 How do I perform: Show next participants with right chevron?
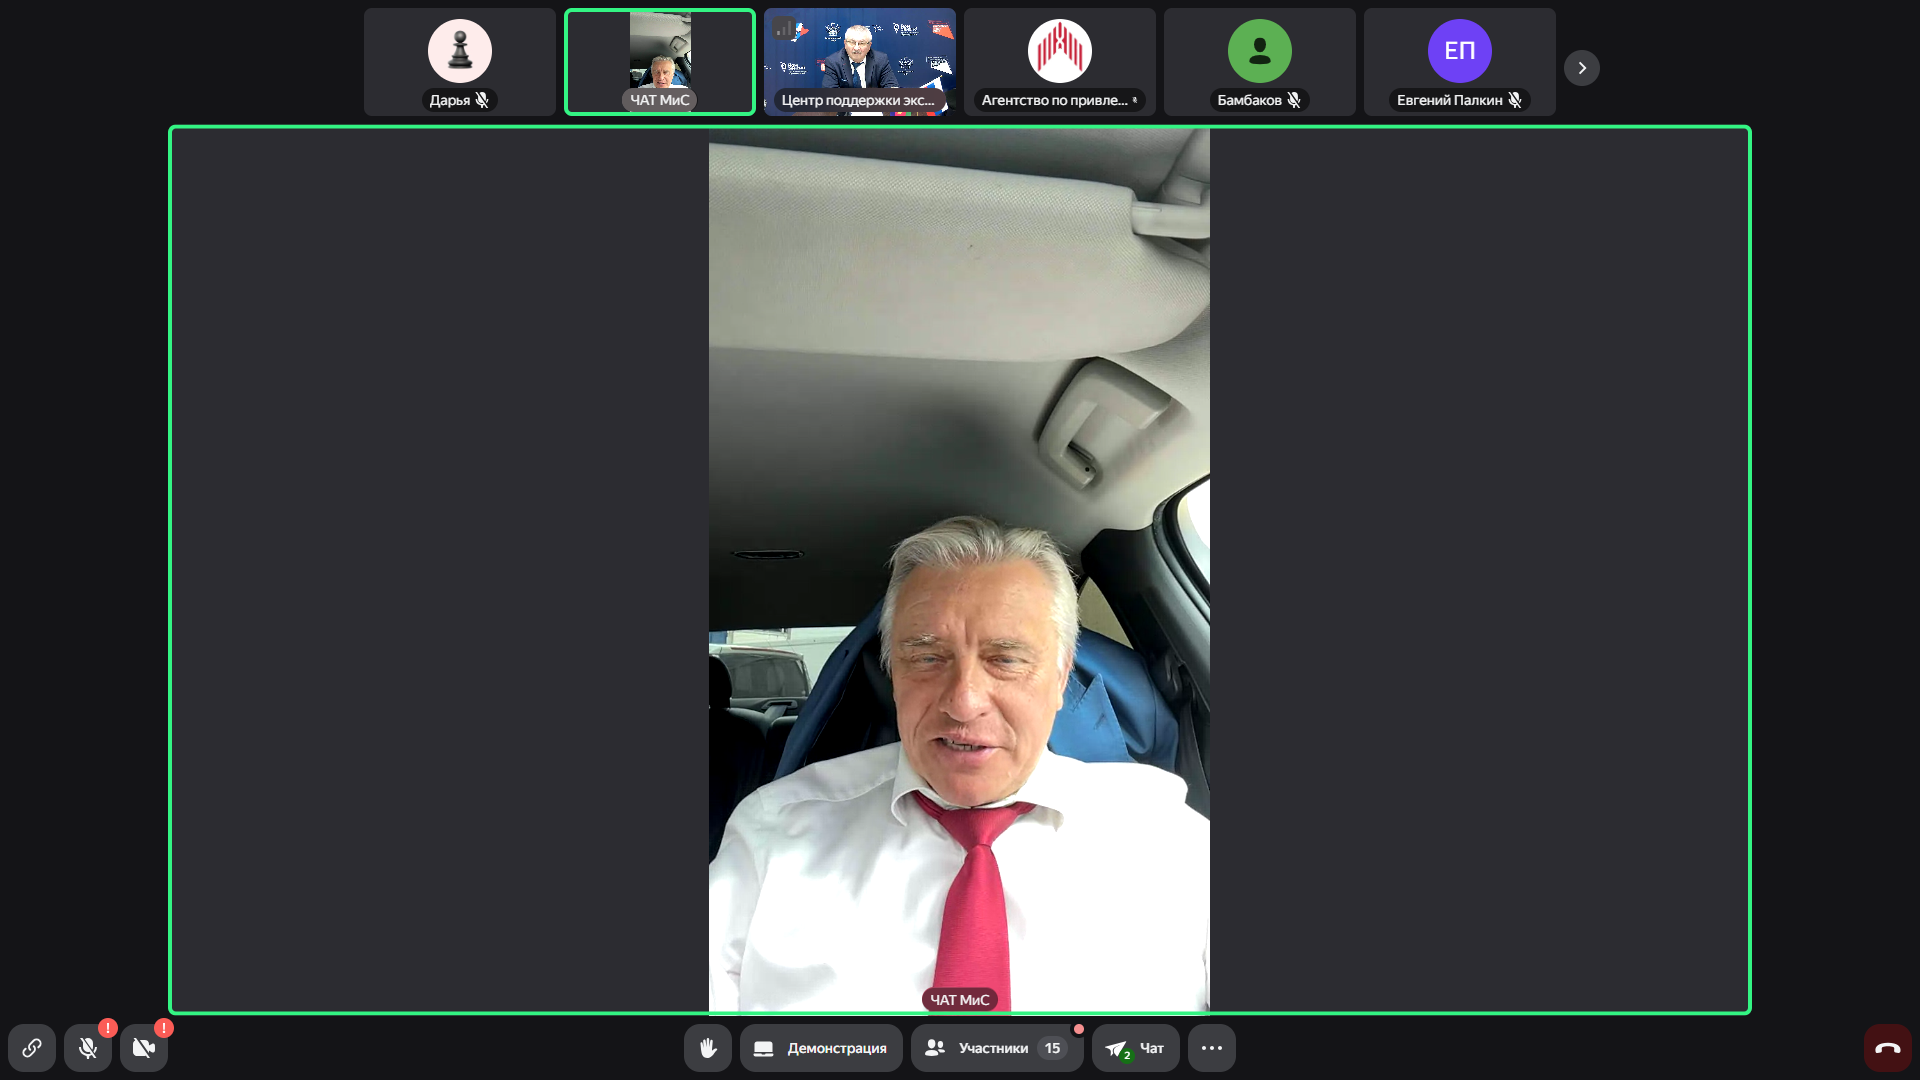[1582, 68]
